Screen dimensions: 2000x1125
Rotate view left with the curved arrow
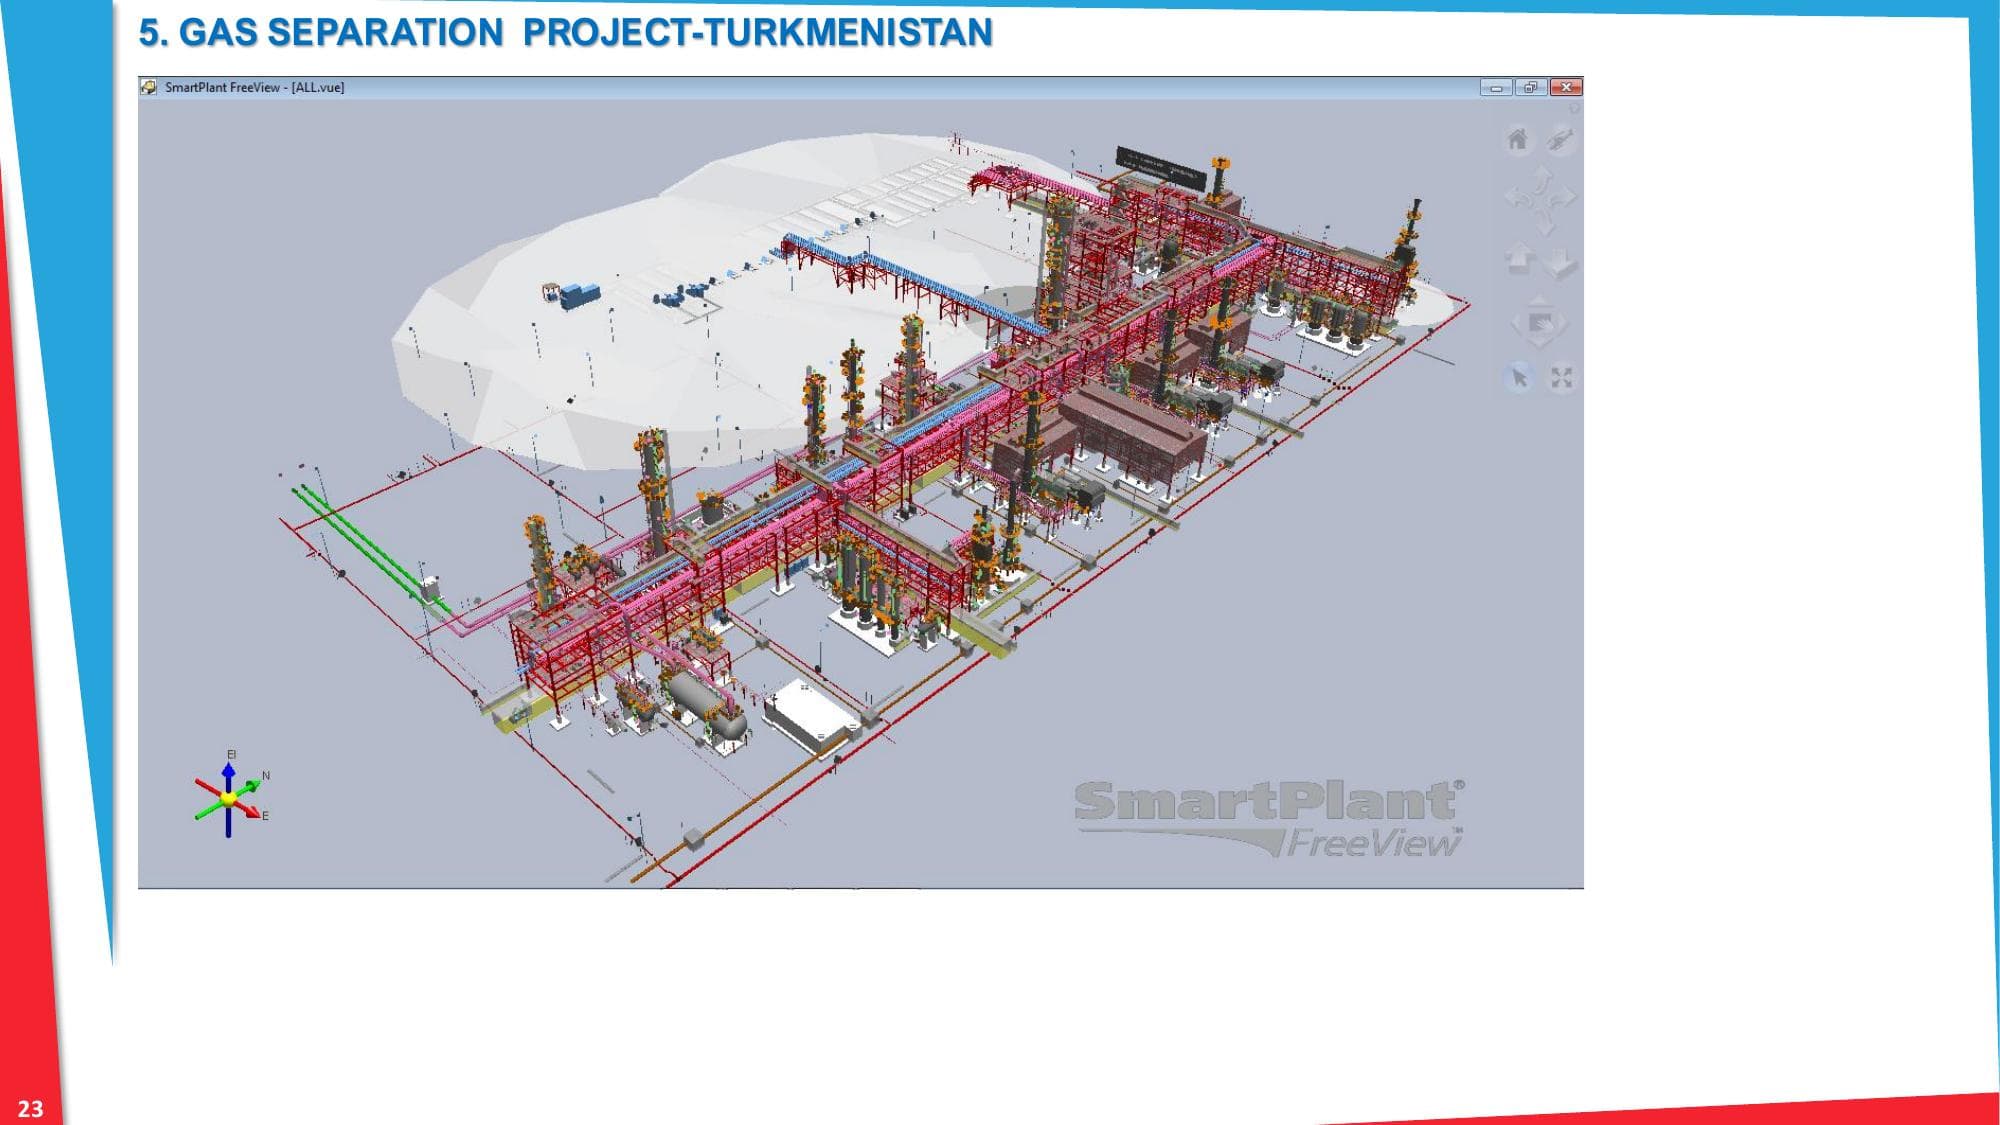click(1518, 198)
